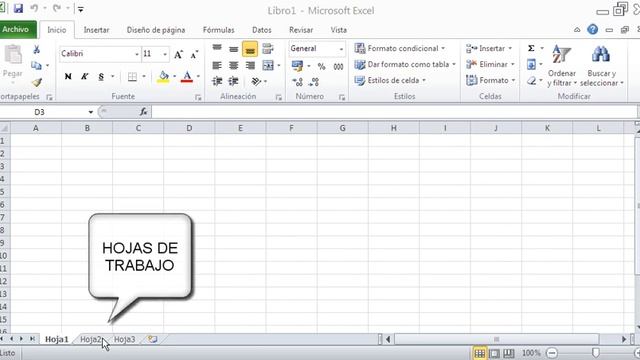This screenshot has width=640, height=360.
Task: Apply percent style
Action: [322, 66]
